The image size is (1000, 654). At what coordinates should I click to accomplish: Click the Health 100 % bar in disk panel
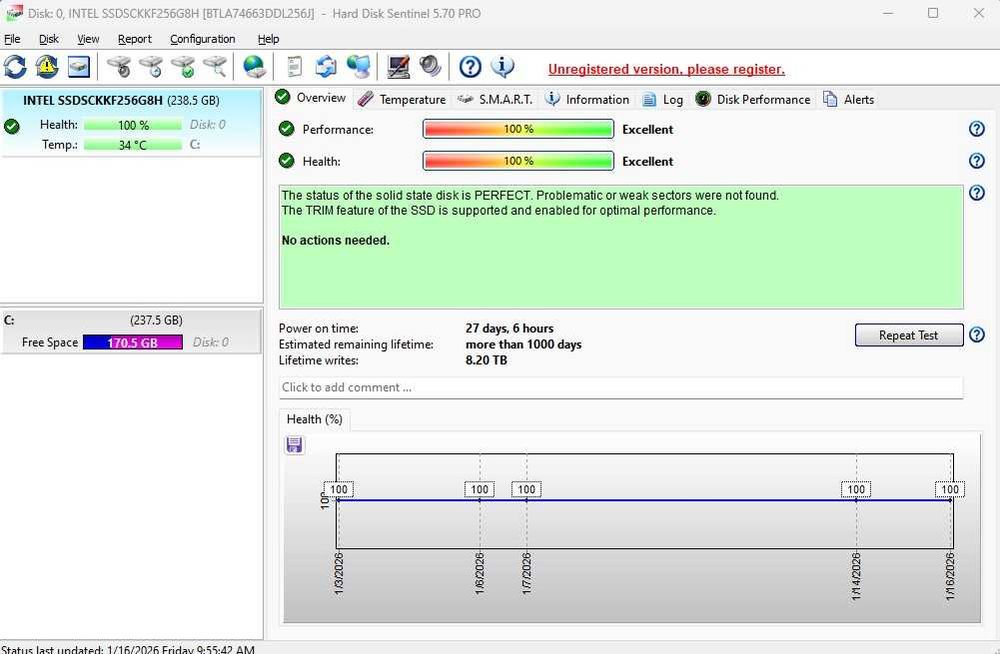tap(133, 124)
